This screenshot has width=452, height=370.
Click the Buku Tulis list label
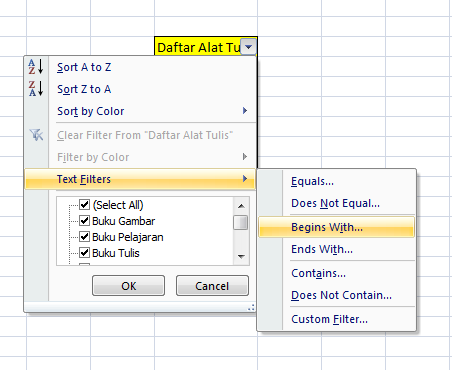(116, 253)
